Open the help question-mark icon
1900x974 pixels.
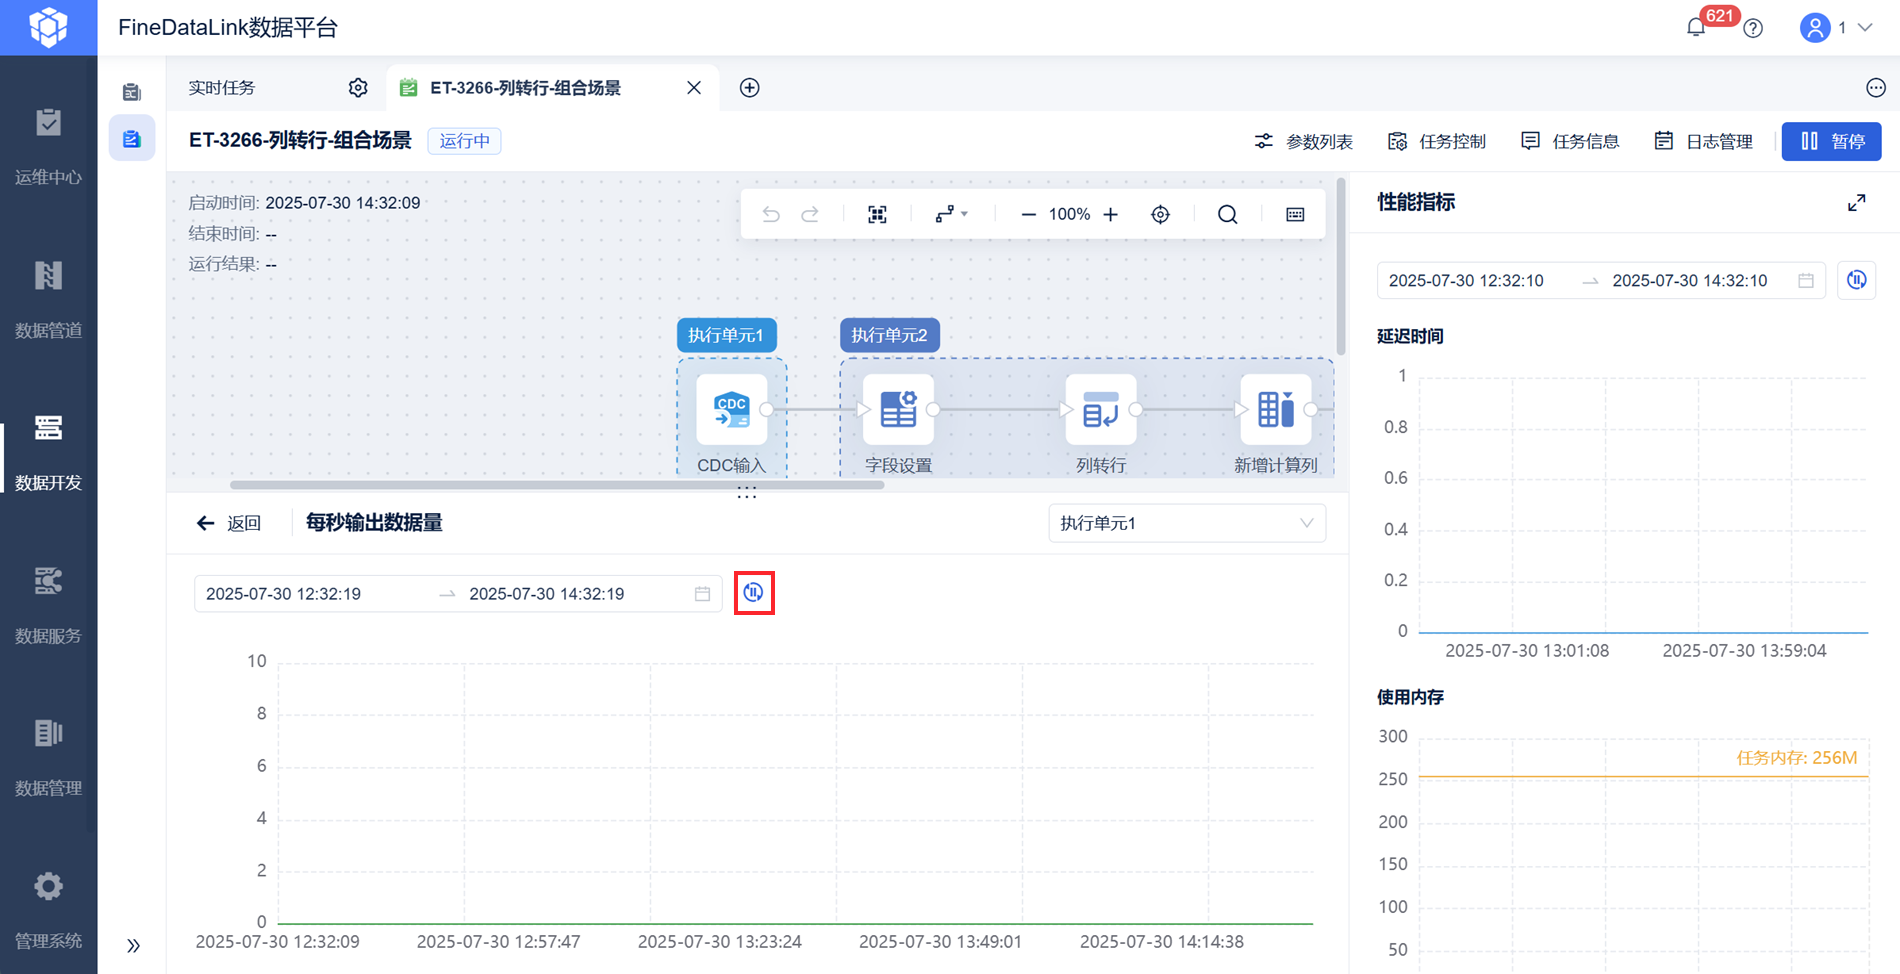coord(1753,28)
